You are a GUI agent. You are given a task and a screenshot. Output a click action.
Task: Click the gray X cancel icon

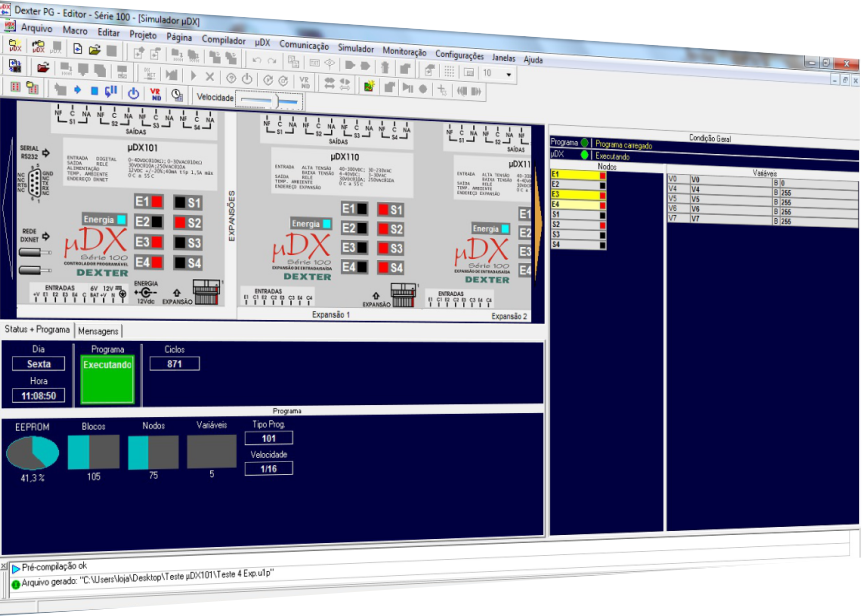[x=209, y=77]
